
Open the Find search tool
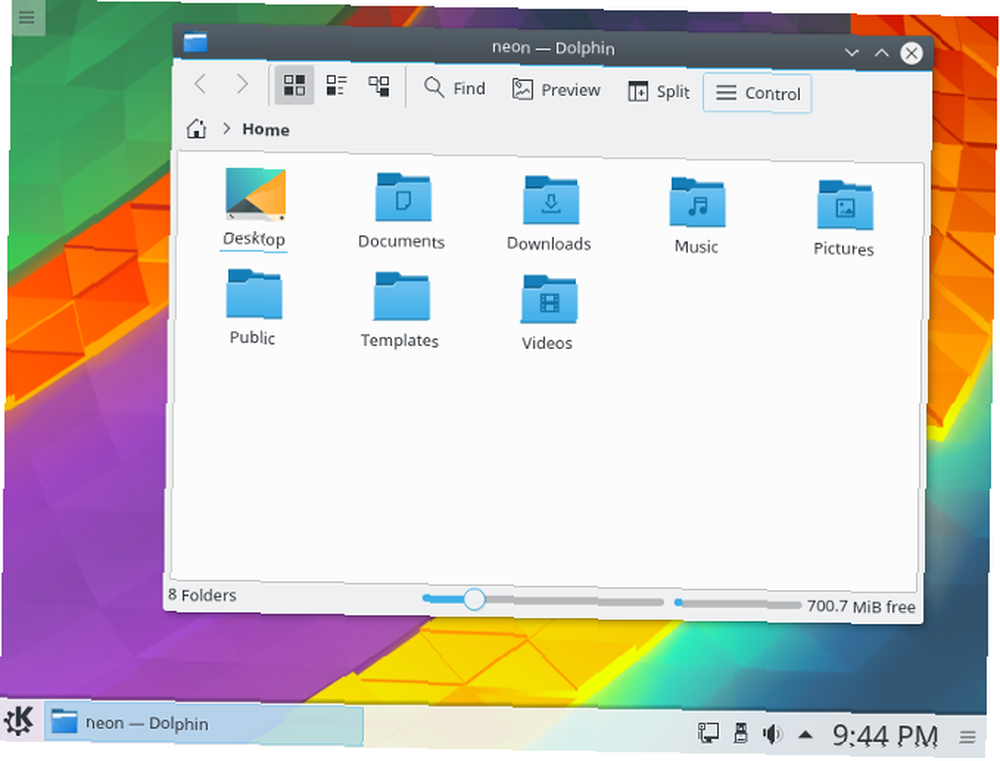(455, 88)
